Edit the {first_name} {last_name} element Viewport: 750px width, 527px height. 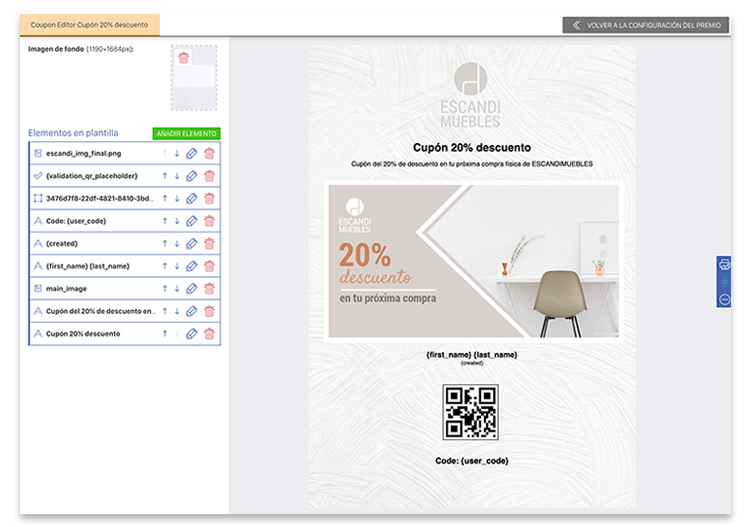pos(191,266)
